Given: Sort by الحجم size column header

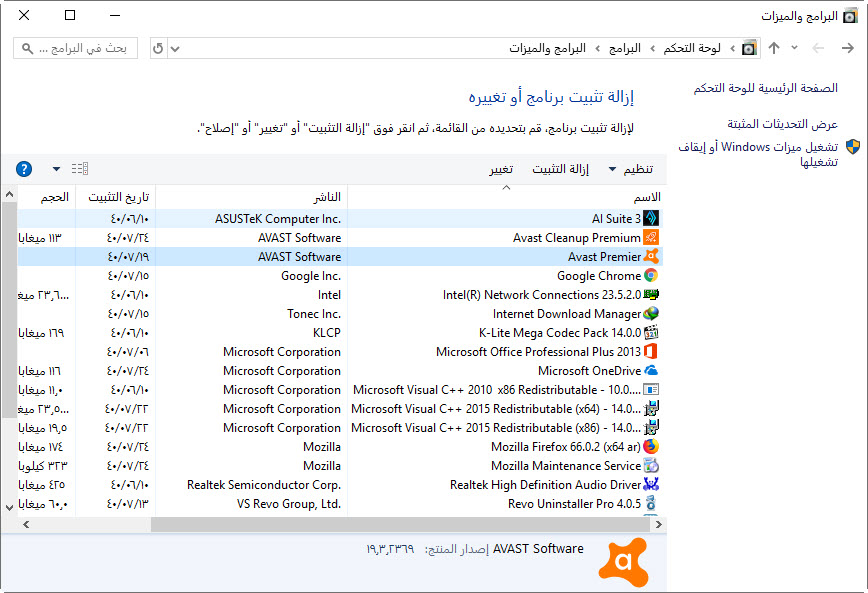Looking at the screenshot, I should 46,197.
